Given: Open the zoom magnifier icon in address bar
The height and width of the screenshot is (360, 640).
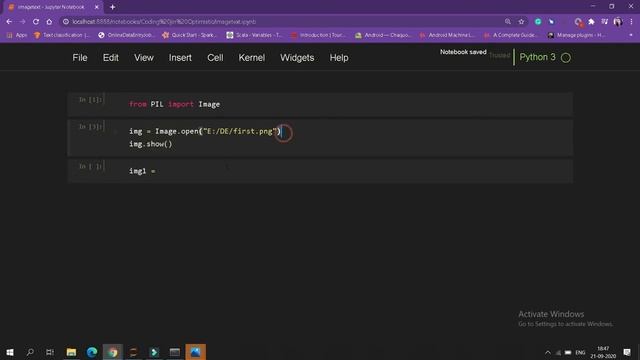Looking at the screenshot, I should (508, 22).
